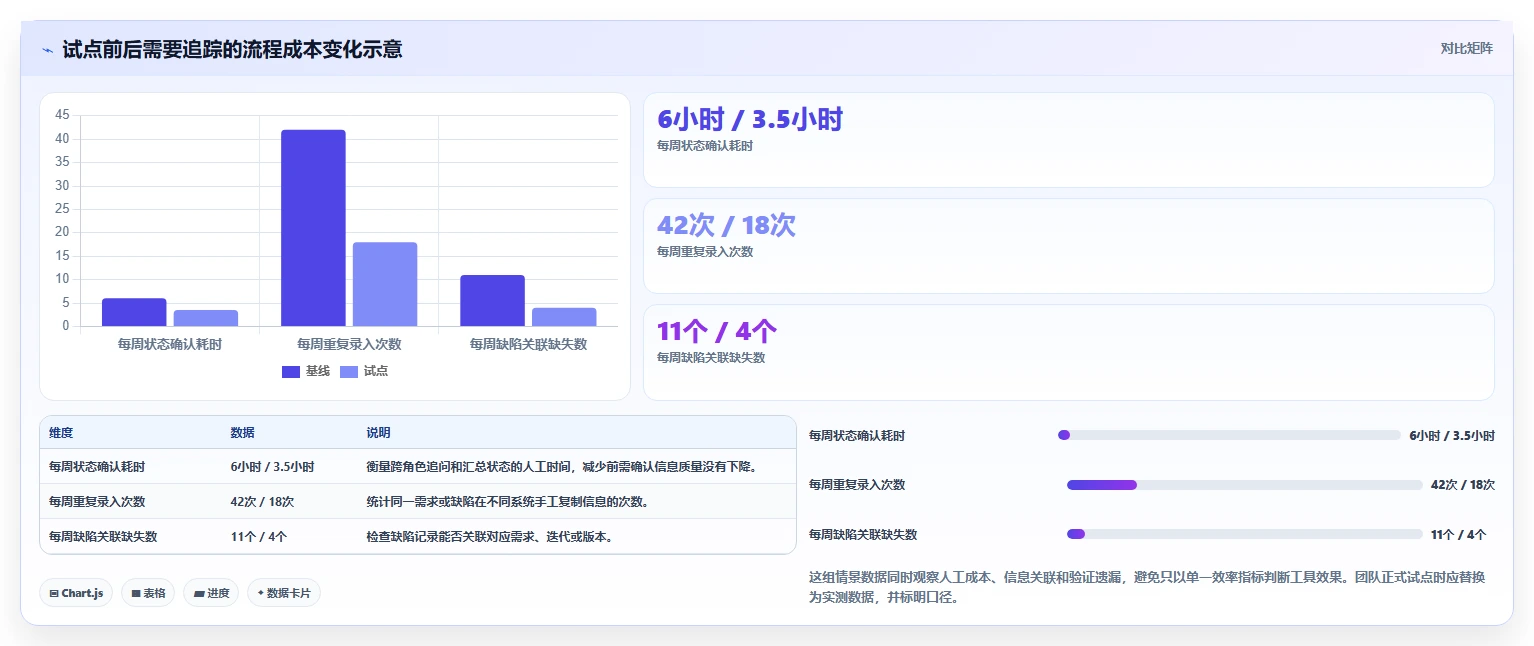Screen dimensions: 1534x646
Task: Click the 每周缺陷关联缺失数 progress bar
Action: [x=1244, y=534]
